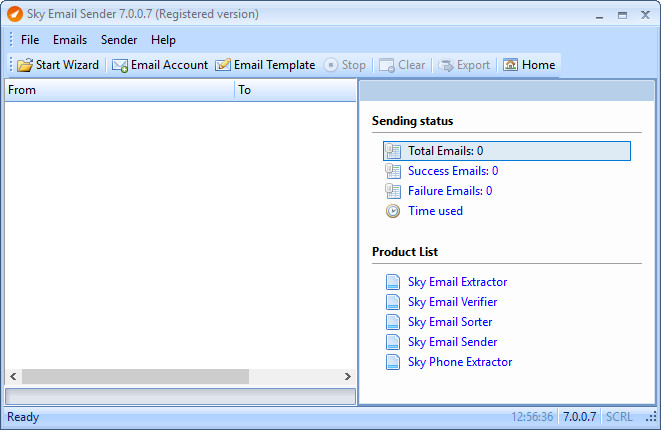Screen dimensions: 661x430
Task: Click the Home house icon
Action: 510,65
